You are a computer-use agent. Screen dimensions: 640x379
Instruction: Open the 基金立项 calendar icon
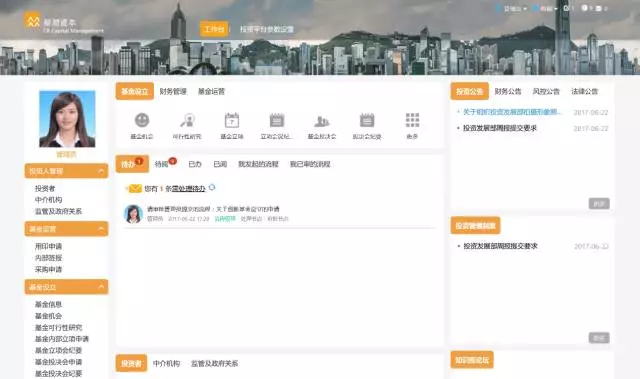[x=232, y=120]
